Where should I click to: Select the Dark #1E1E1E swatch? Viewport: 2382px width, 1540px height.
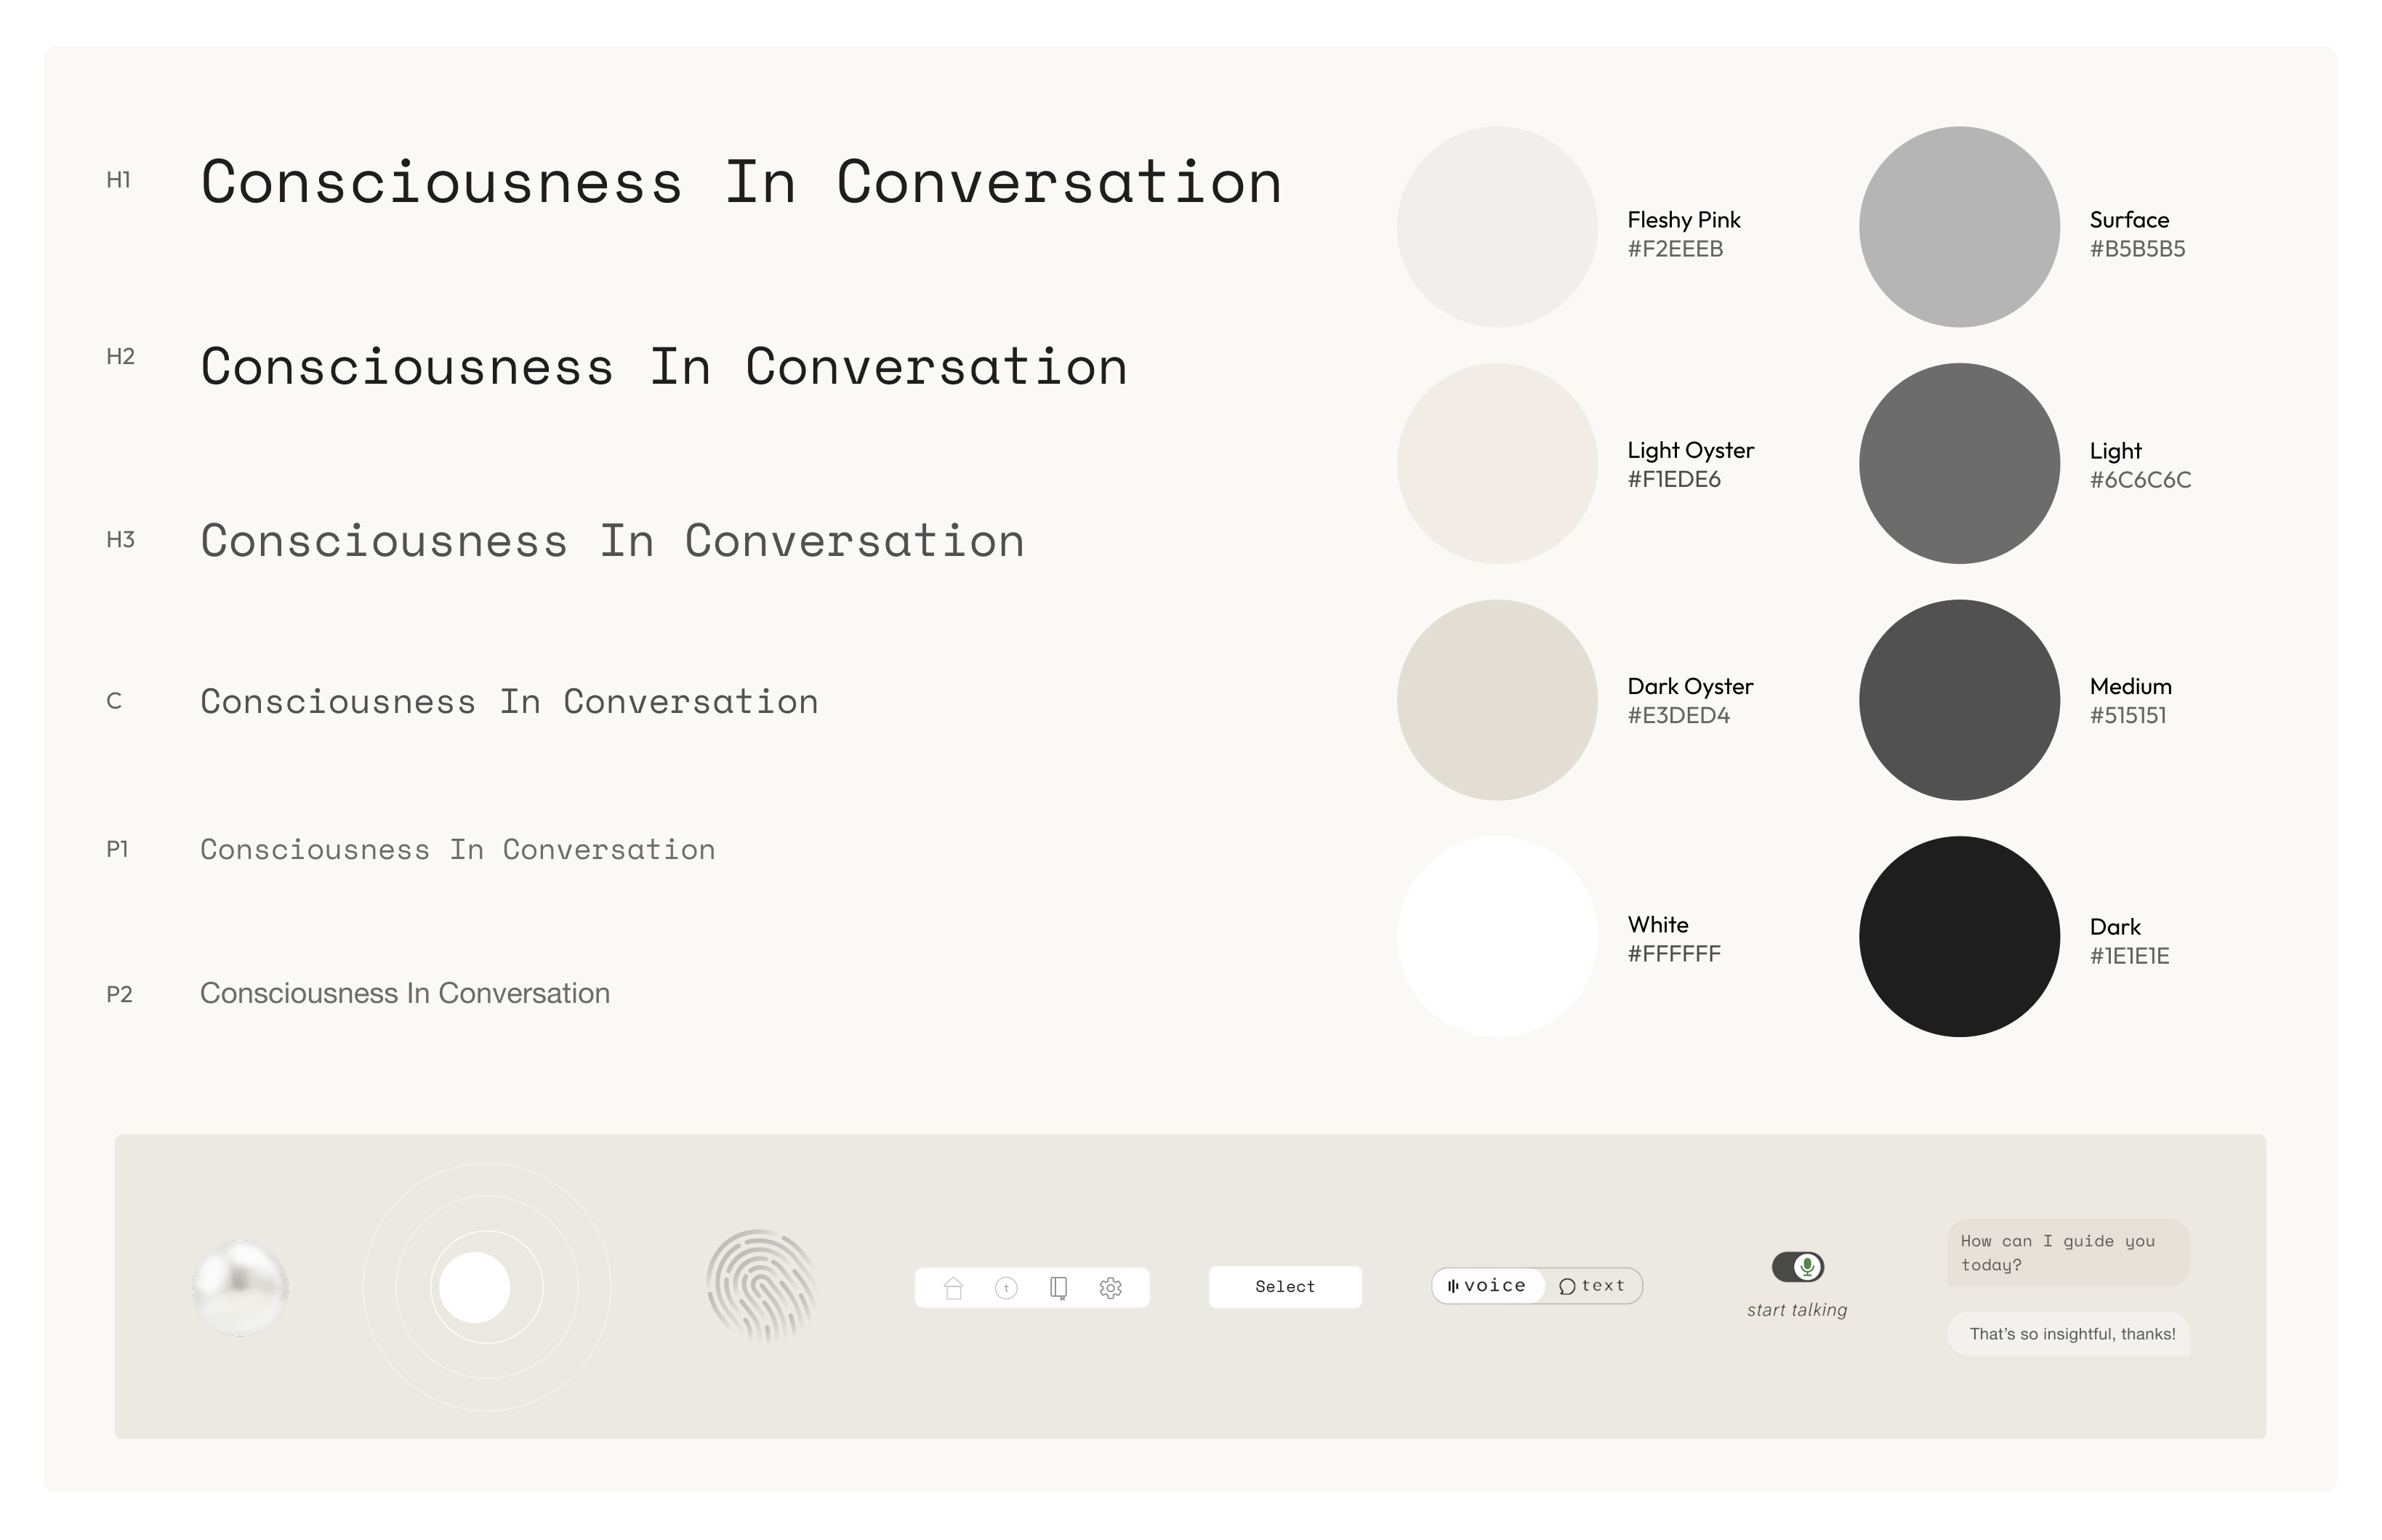(1958, 936)
